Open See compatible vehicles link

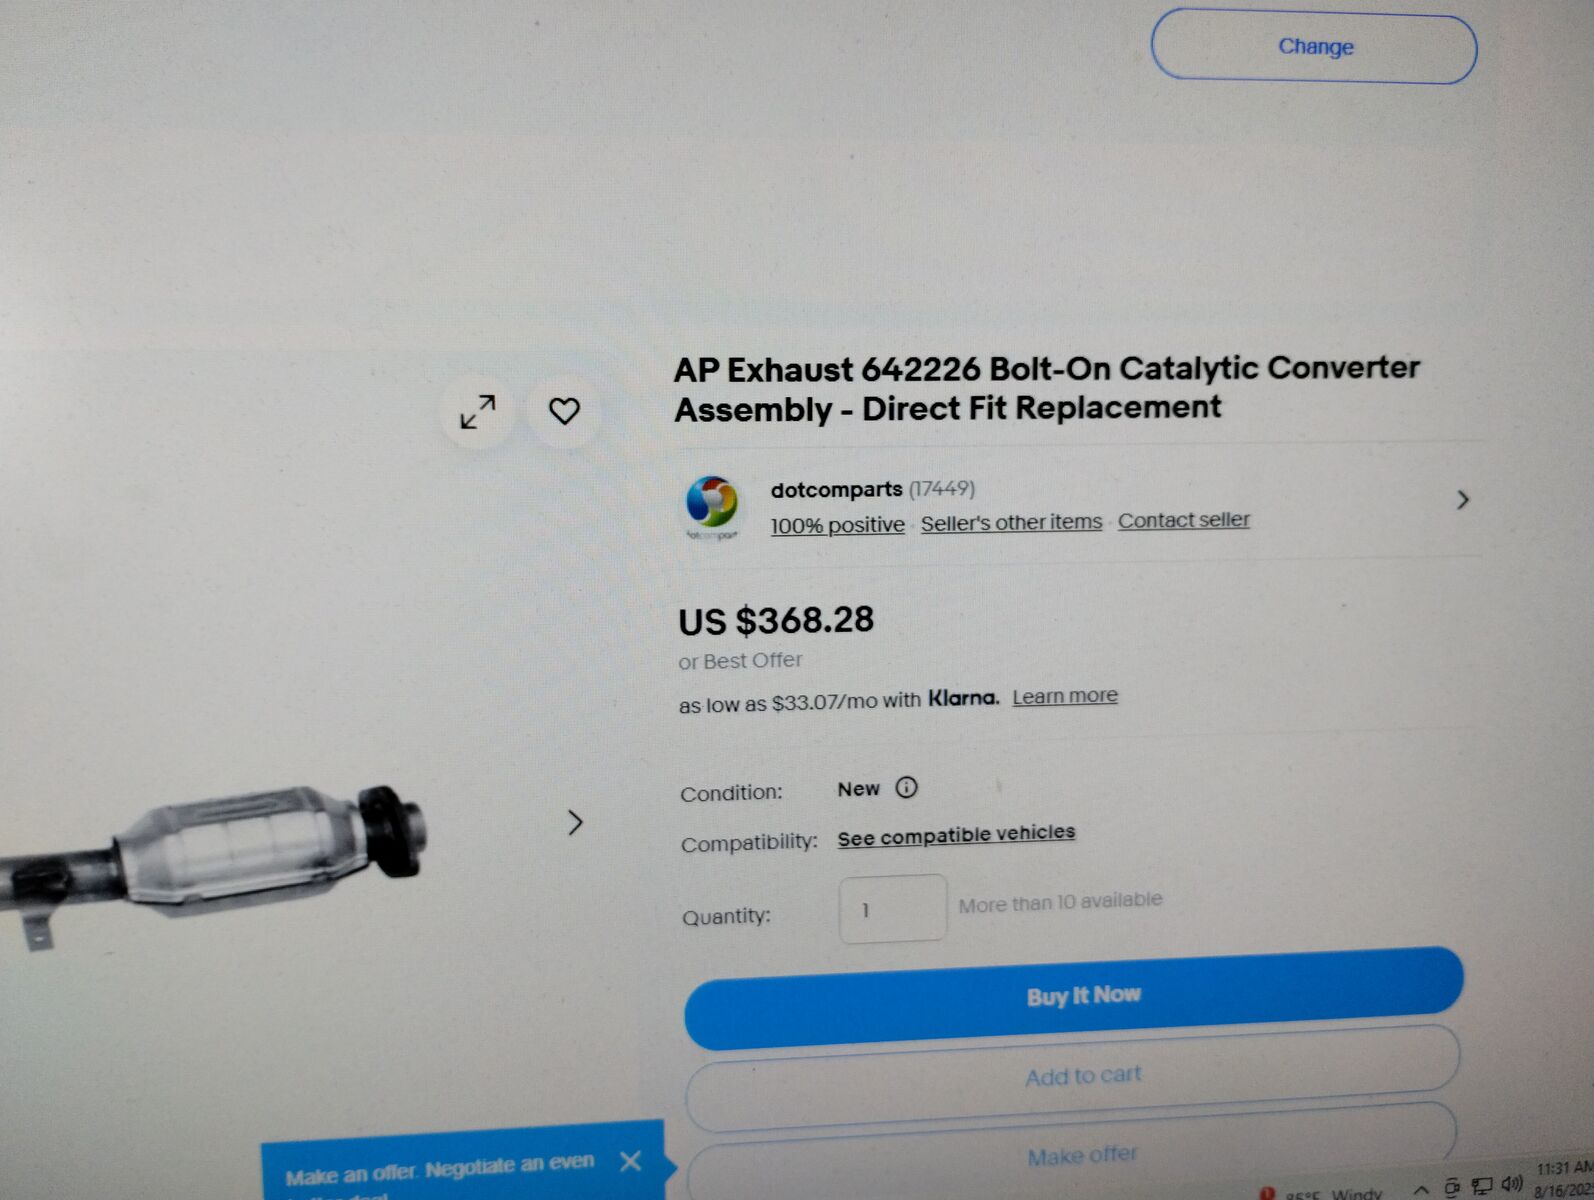pos(956,834)
